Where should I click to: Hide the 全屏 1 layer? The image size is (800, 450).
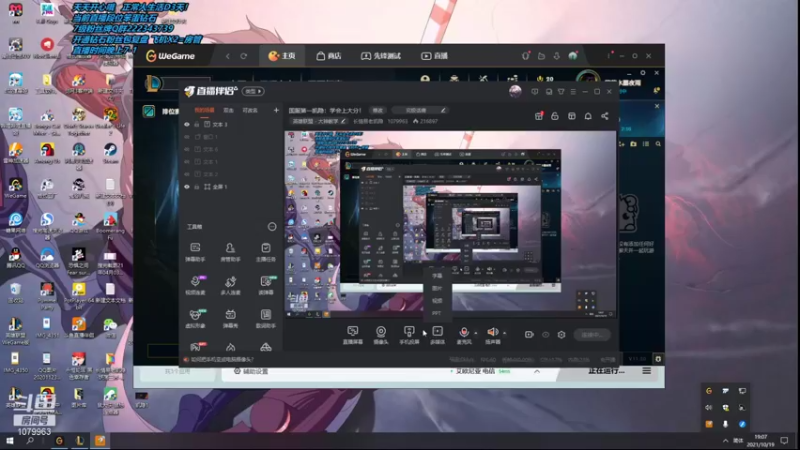pyautogui.click(x=187, y=187)
